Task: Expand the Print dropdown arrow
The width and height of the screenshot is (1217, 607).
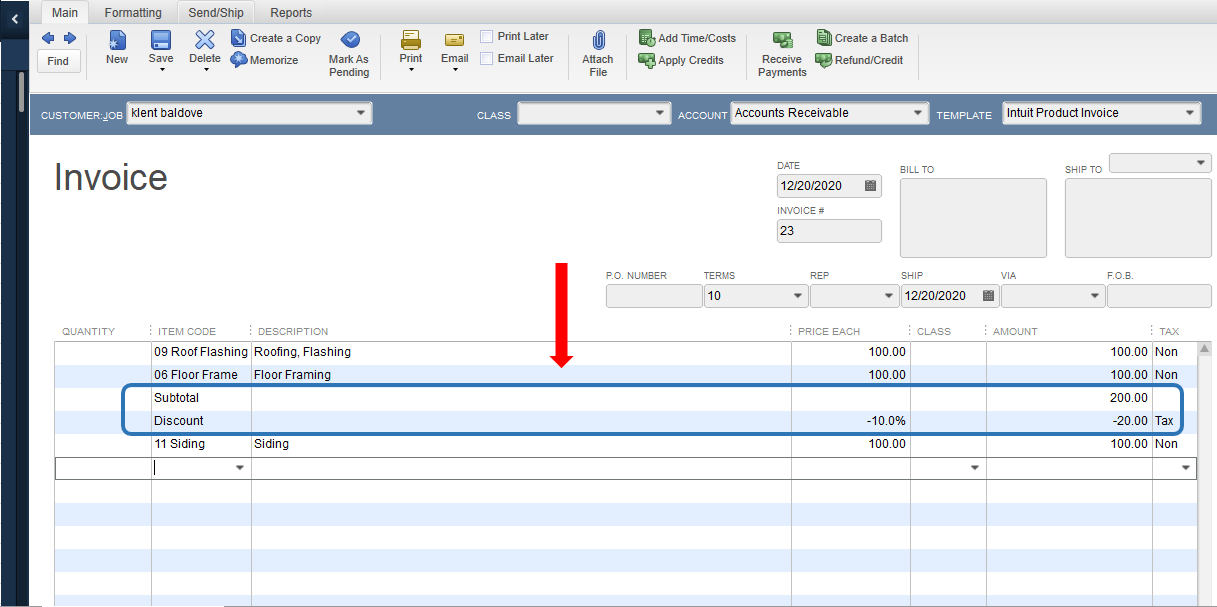Action: (x=411, y=70)
